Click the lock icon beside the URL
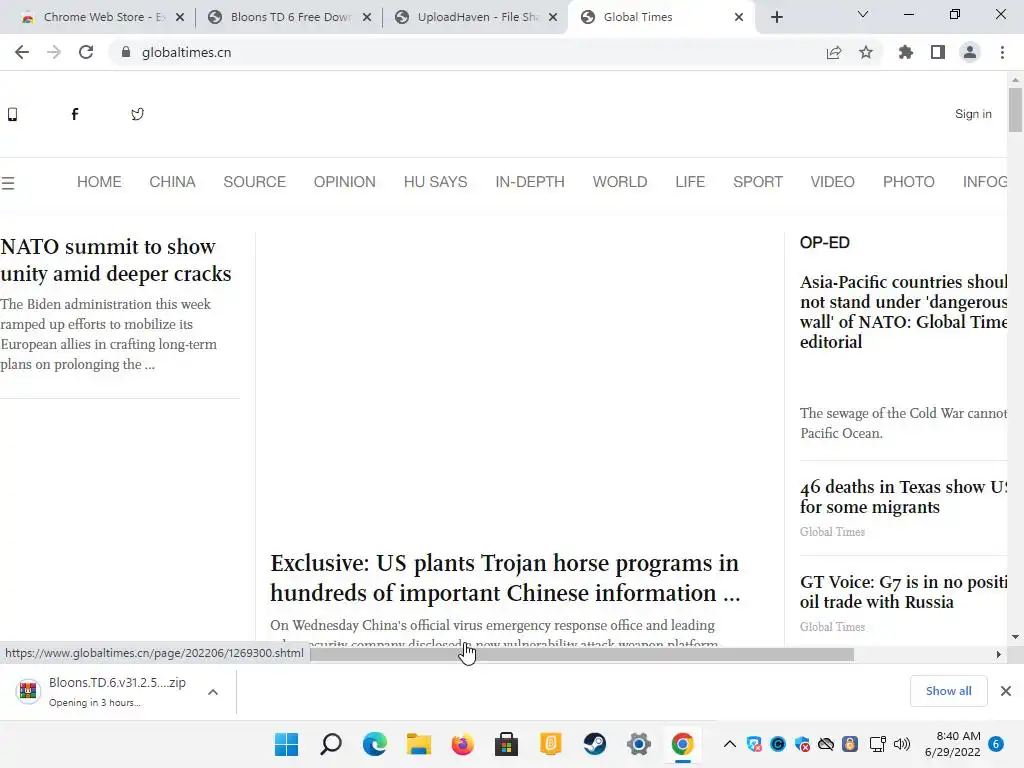Screen dimensions: 1024x768 pyautogui.click(x=126, y=52)
